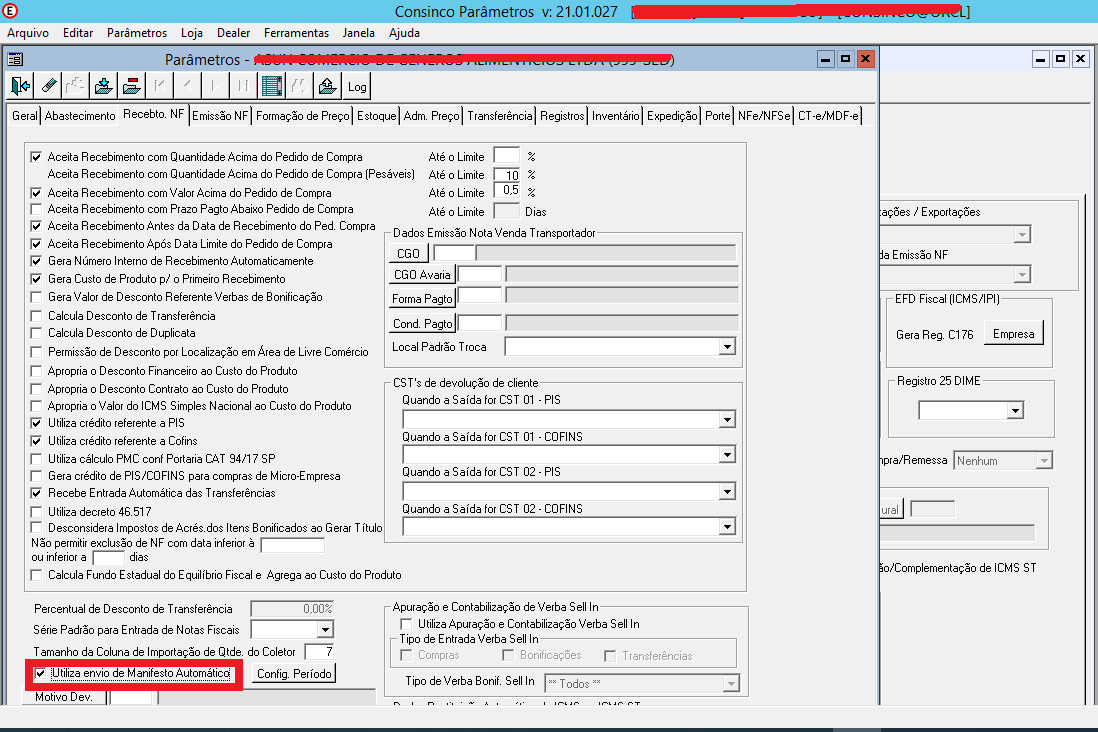This screenshot has height=732, width=1098.
Task: Click the ou inferior a dias field
Action: (x=109, y=558)
